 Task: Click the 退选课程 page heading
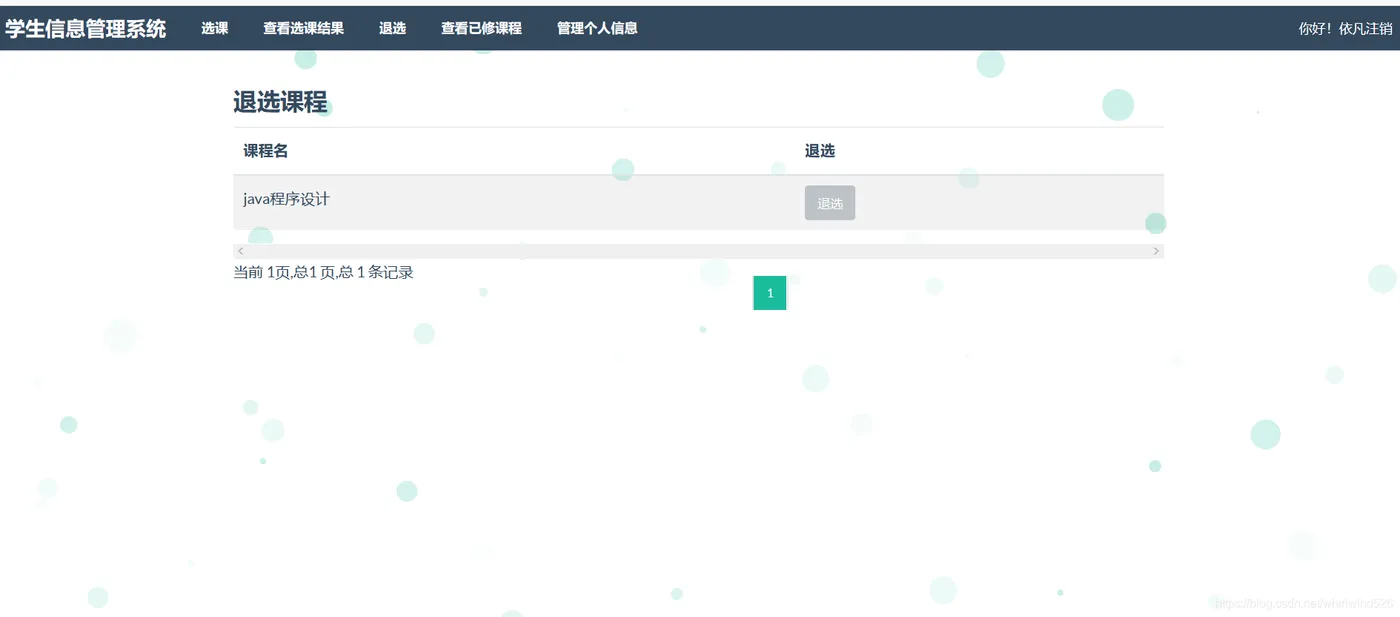280,102
